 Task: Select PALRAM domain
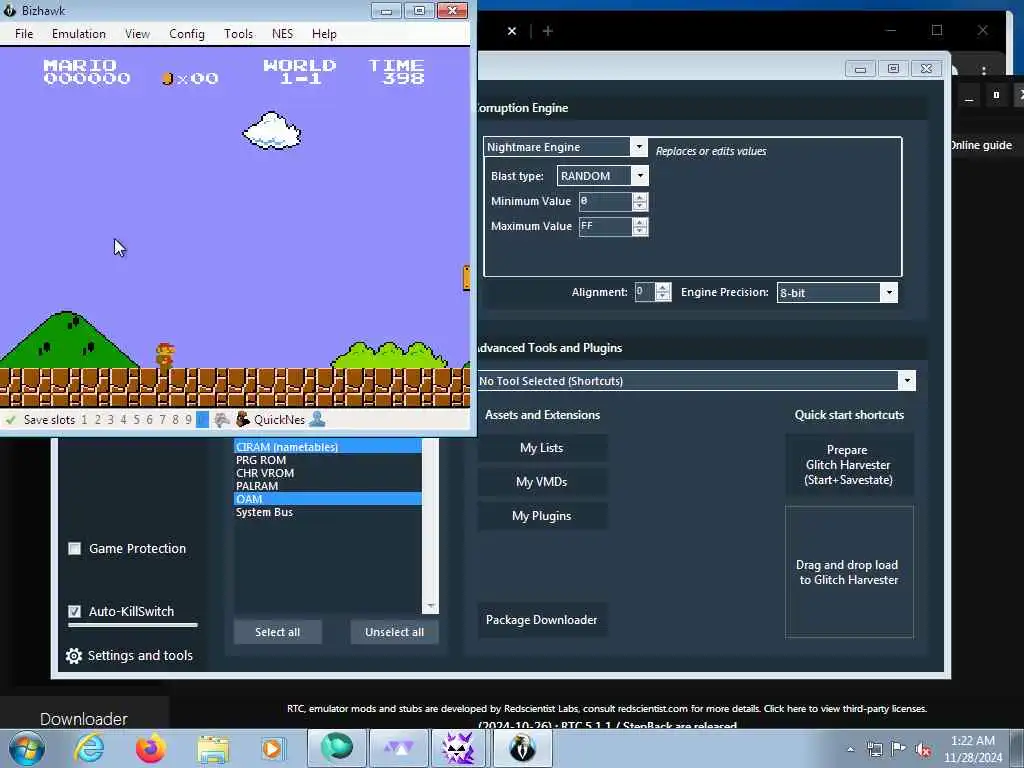328,486
